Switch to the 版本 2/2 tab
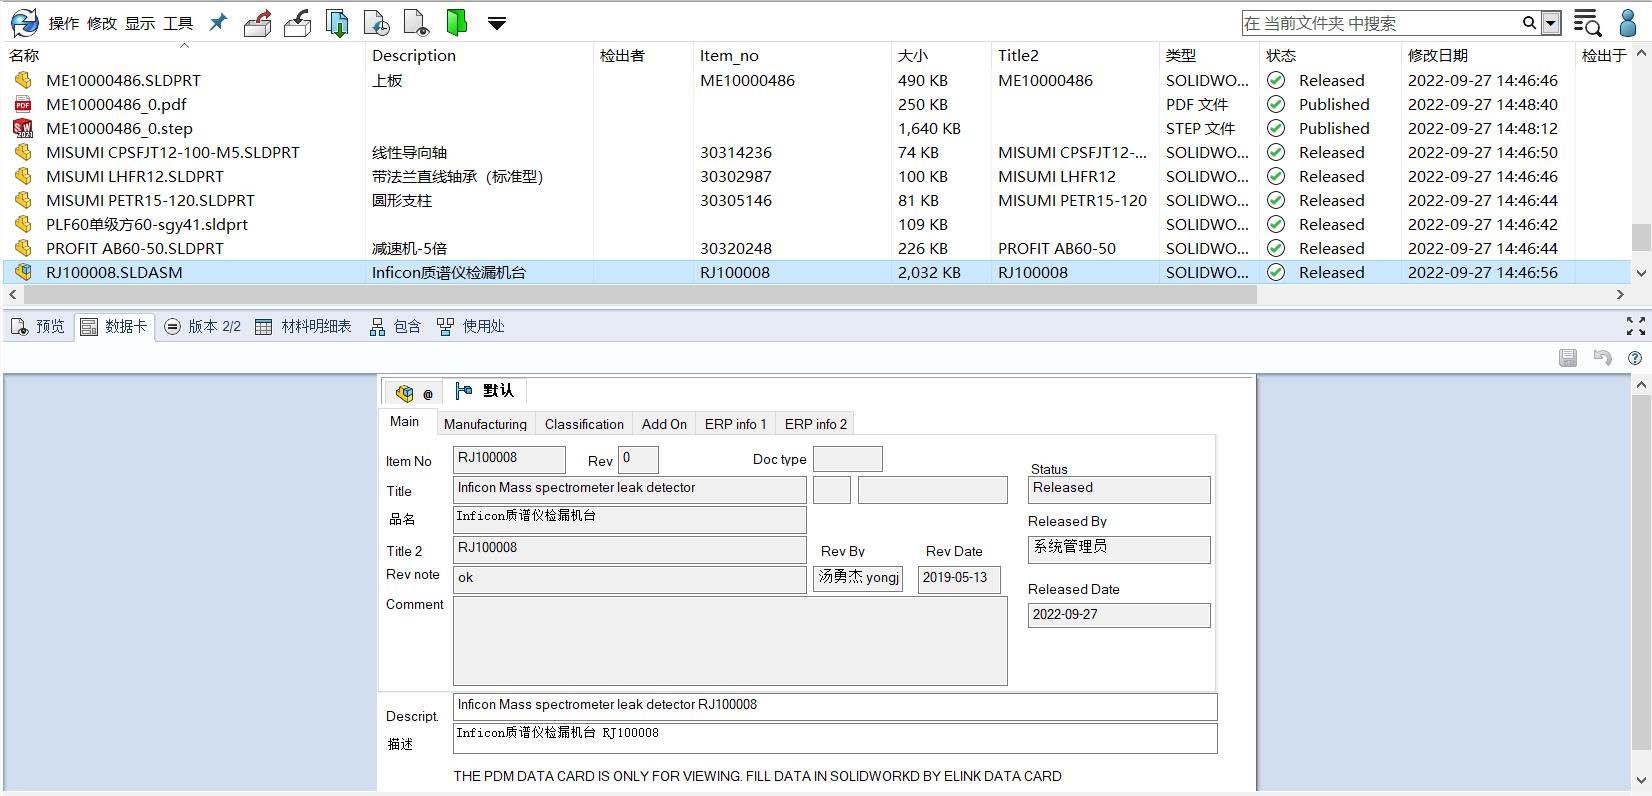The height and width of the screenshot is (796, 1652). click(x=203, y=327)
